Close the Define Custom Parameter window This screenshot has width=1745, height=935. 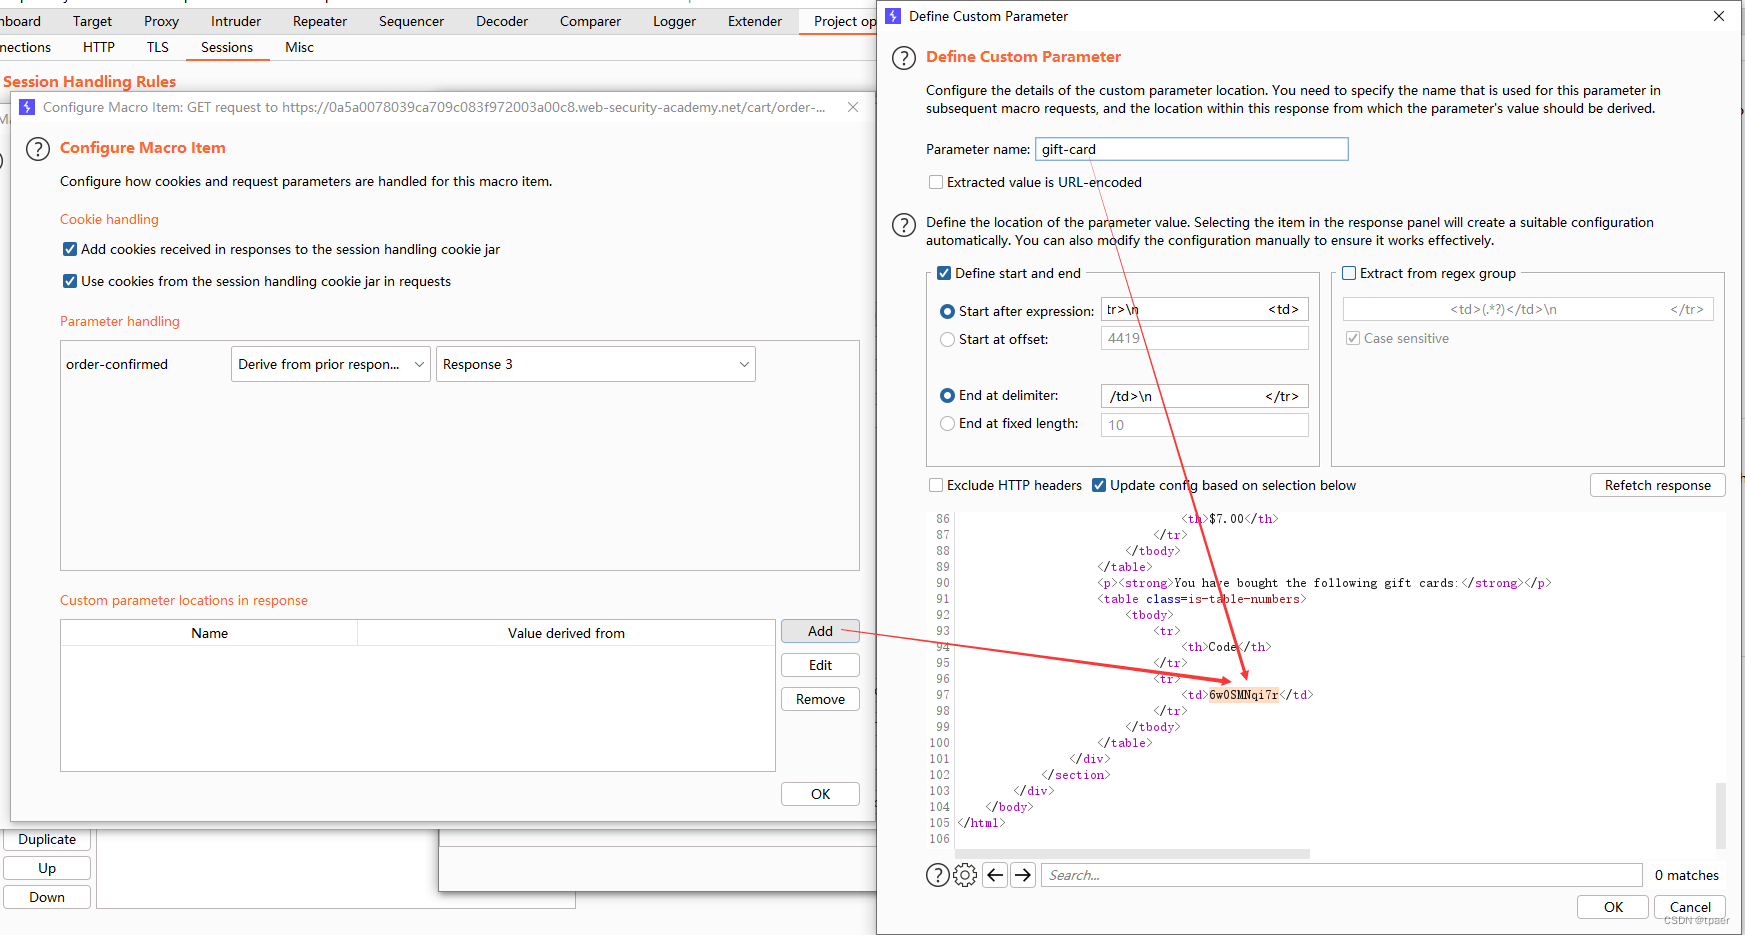[1719, 16]
